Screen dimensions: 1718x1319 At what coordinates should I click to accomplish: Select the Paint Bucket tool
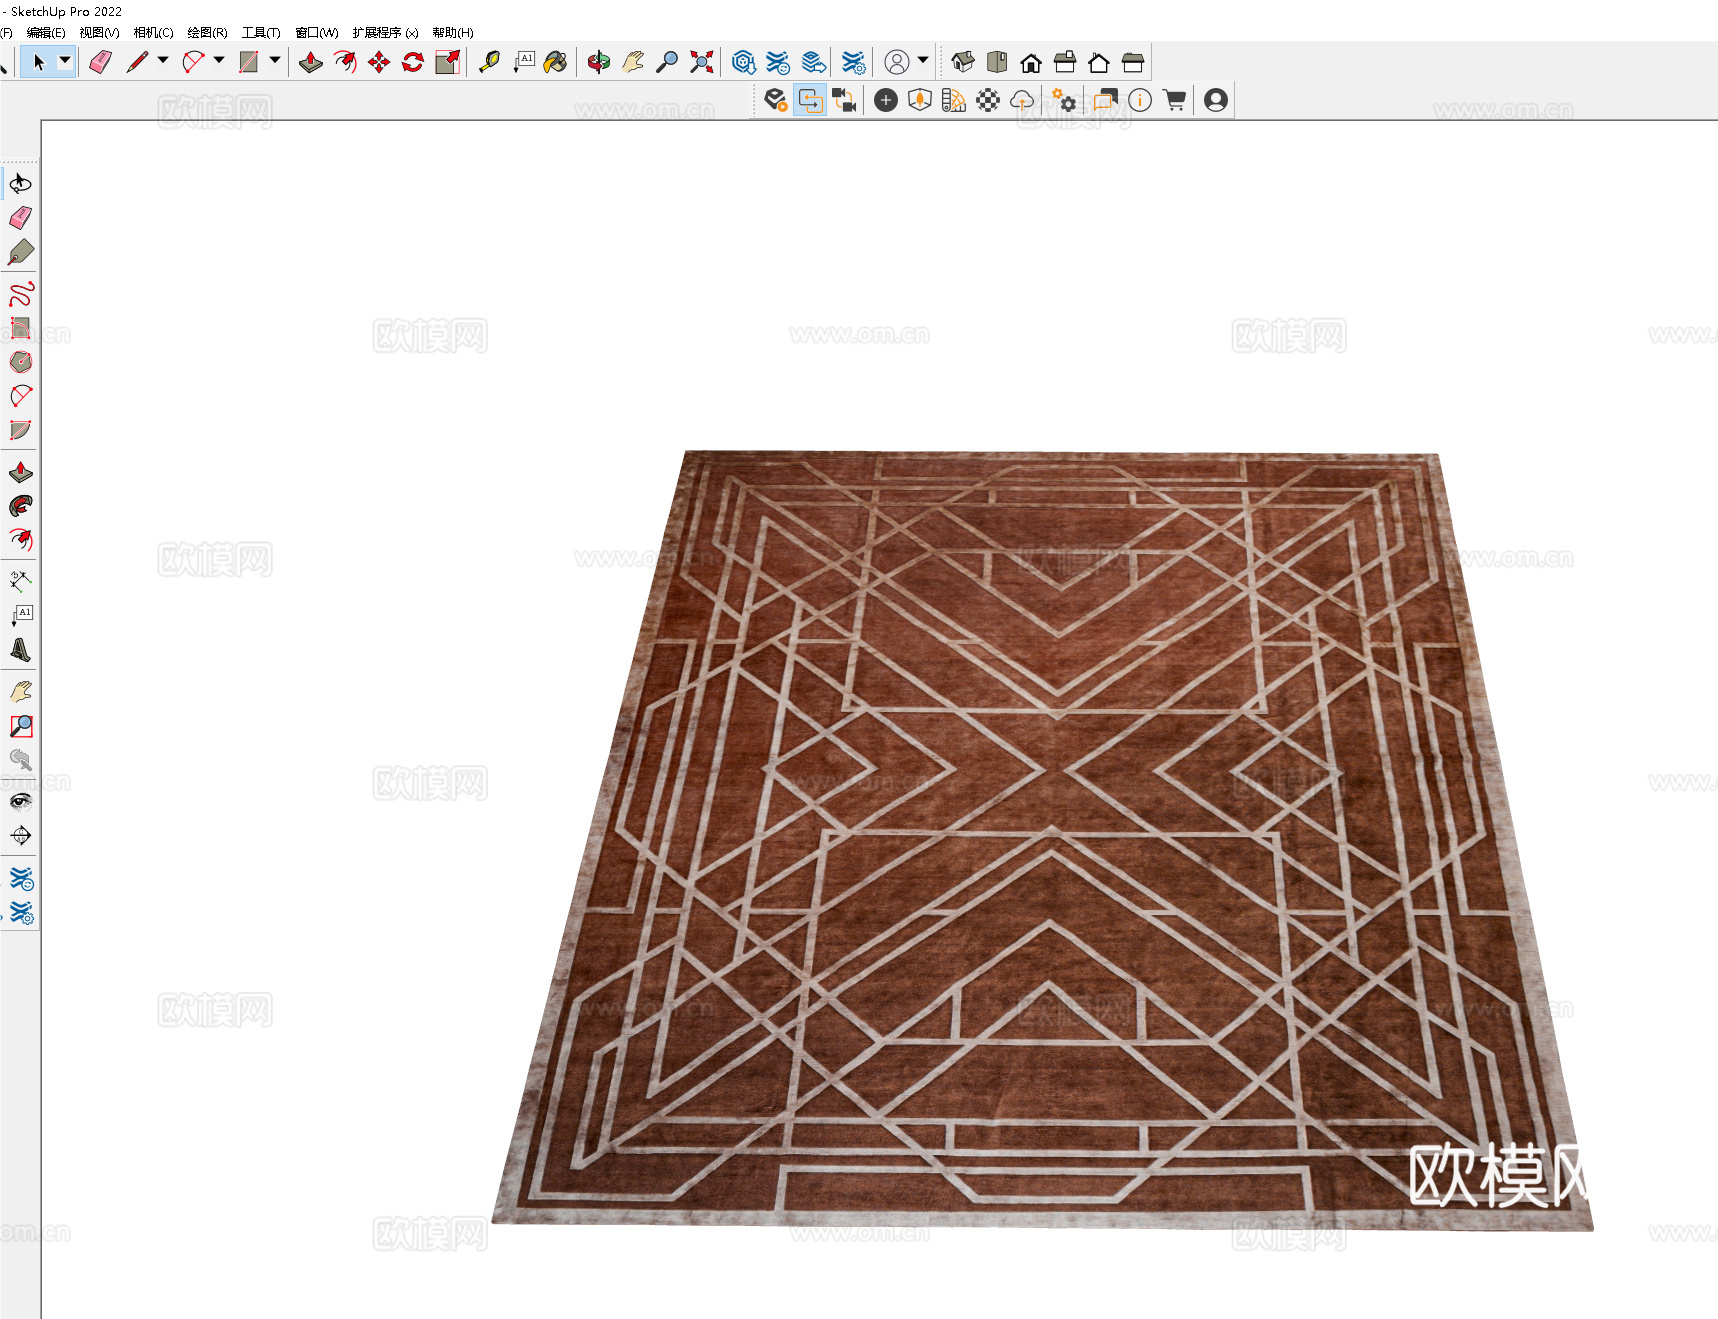556,62
